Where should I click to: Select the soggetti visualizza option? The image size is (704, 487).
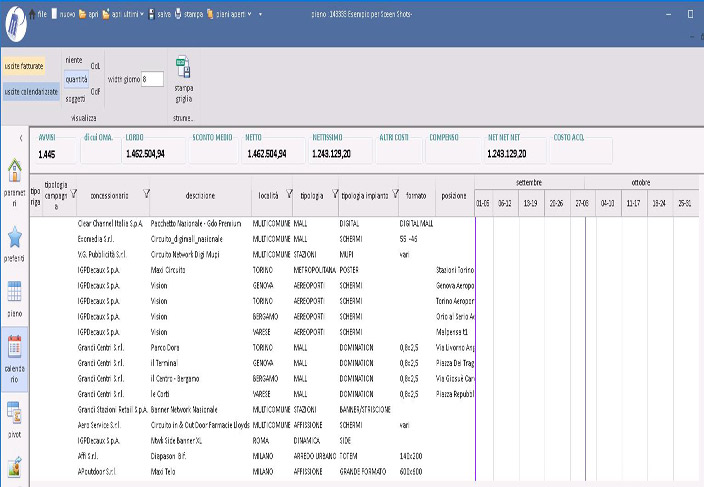[x=75, y=98]
